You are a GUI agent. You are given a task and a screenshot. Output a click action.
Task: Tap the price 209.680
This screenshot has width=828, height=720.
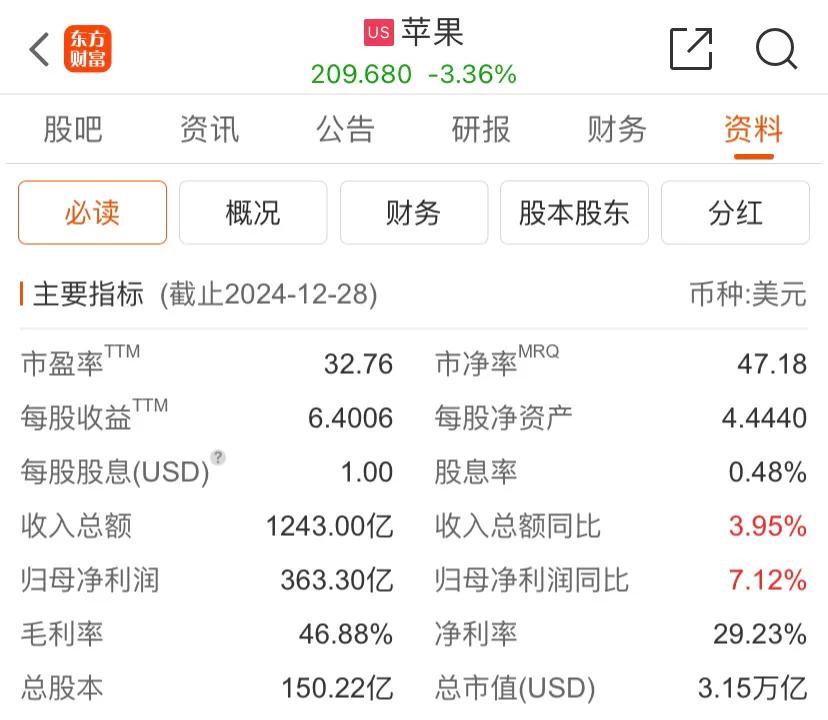point(361,74)
